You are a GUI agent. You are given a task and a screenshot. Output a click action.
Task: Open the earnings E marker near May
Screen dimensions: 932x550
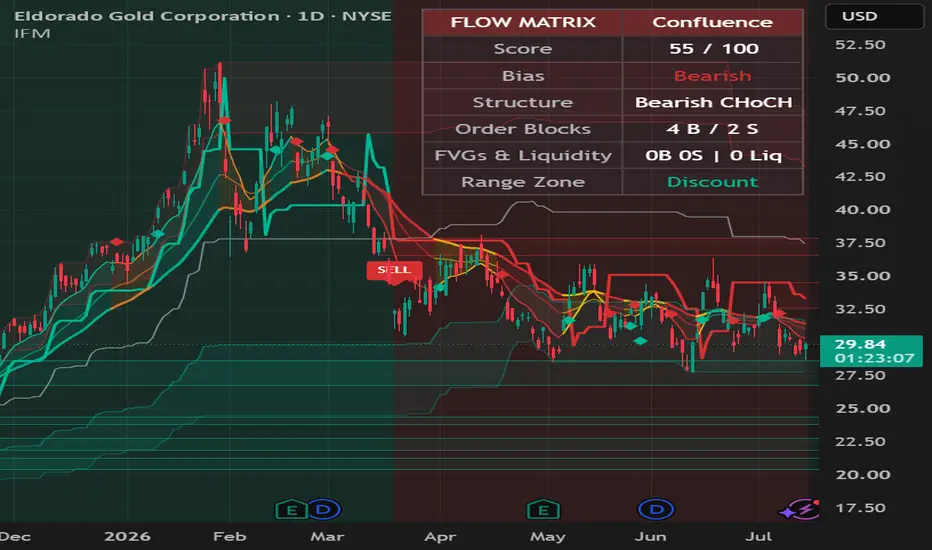pos(543,510)
